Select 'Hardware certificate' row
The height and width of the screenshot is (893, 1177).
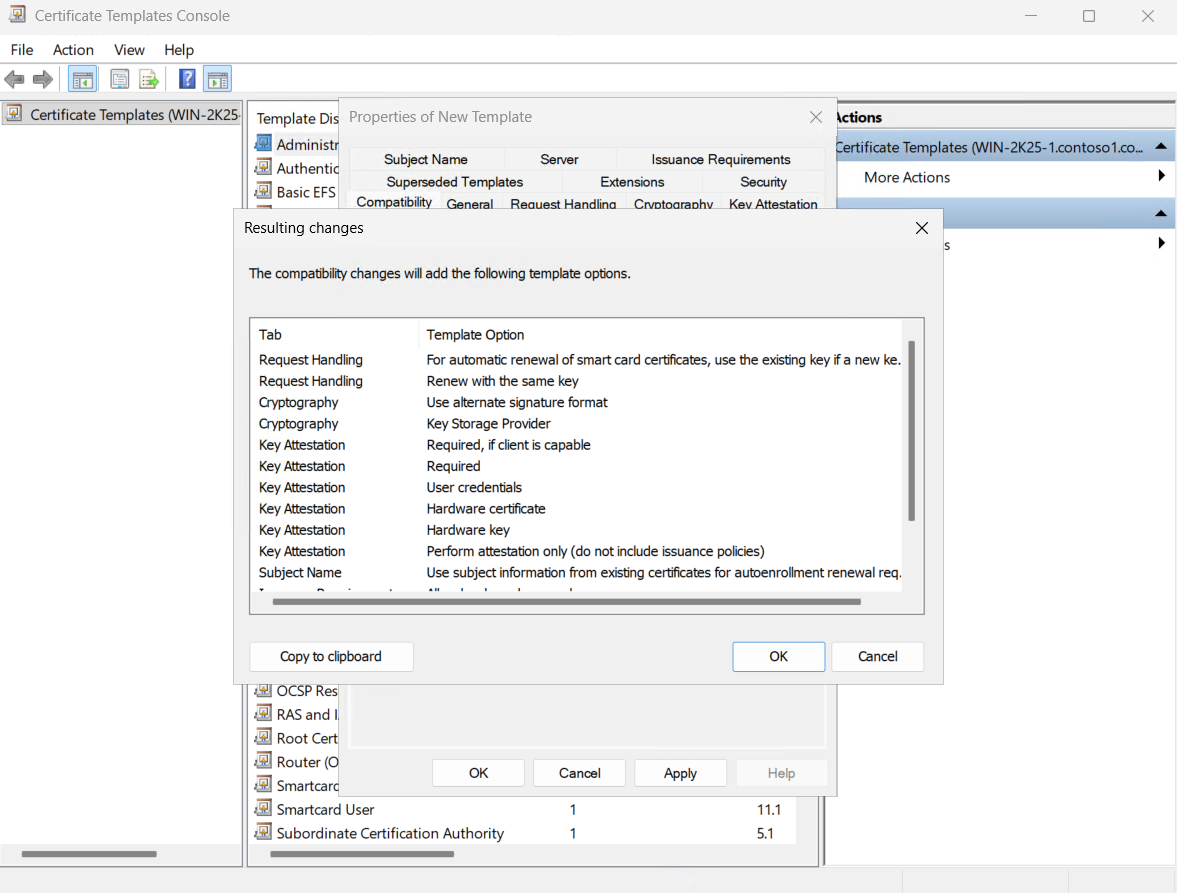[x=576, y=509]
